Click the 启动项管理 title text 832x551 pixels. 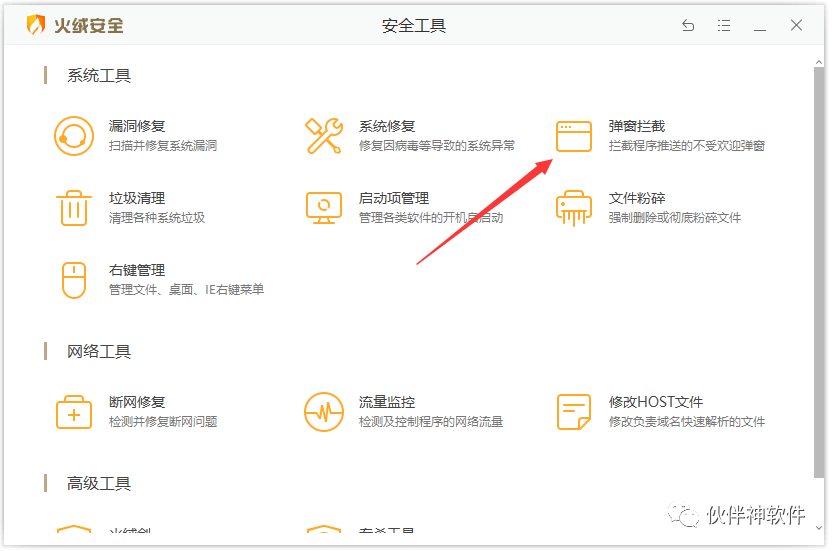[394, 199]
